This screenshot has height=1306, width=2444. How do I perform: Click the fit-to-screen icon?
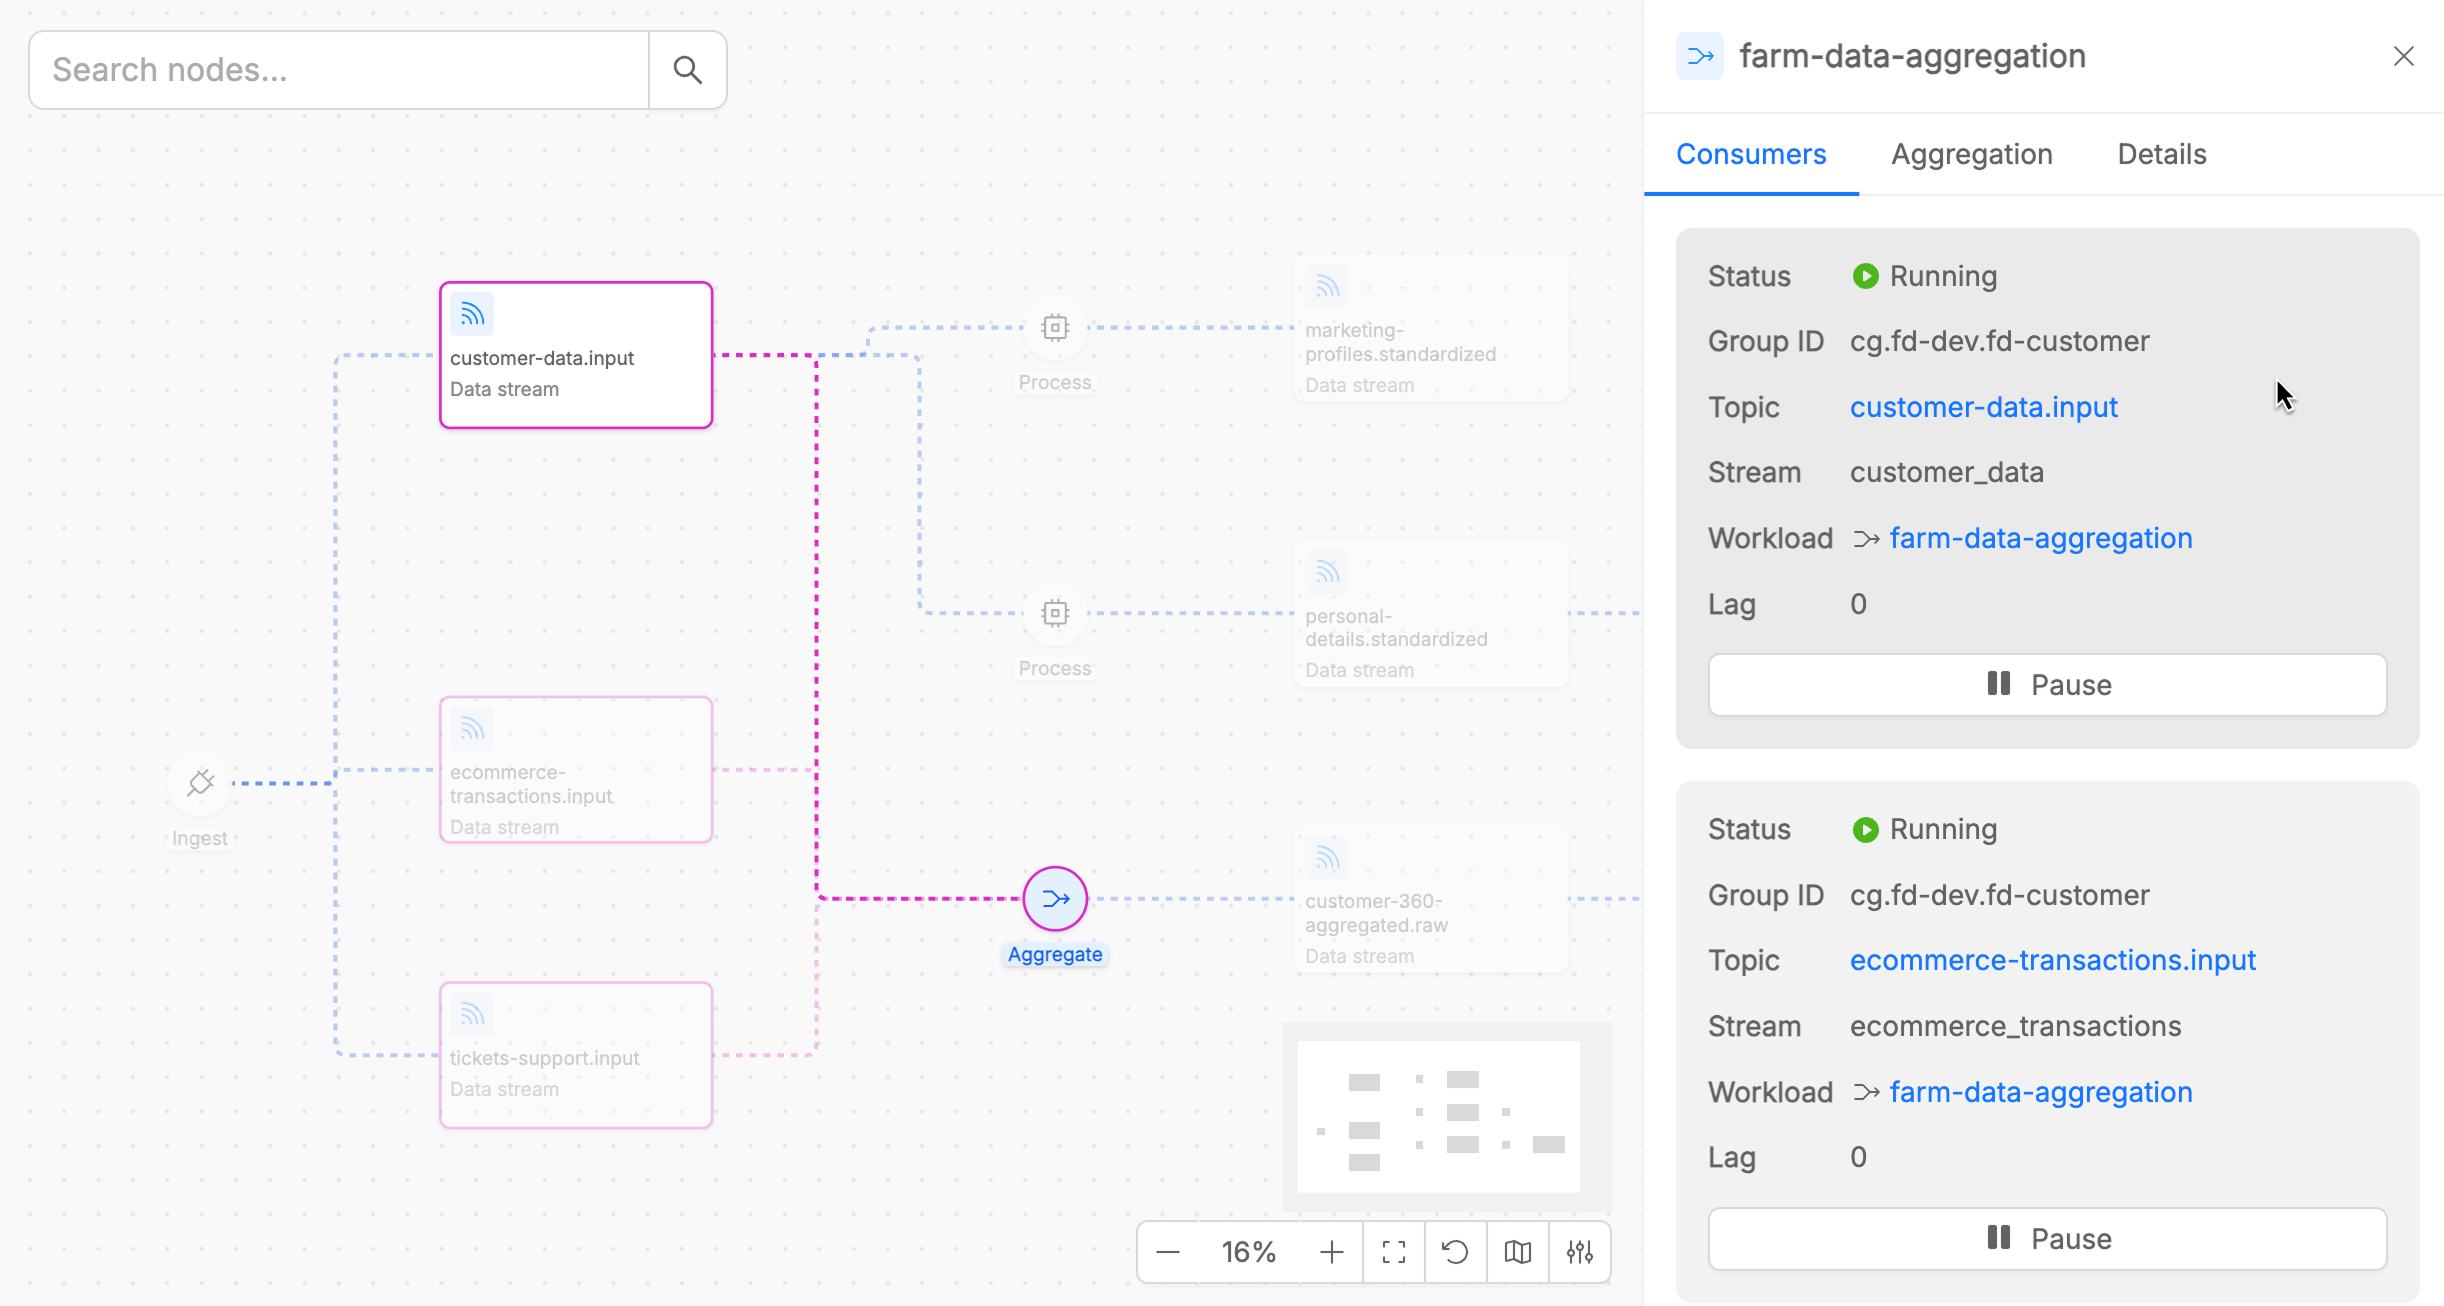coord(1394,1252)
